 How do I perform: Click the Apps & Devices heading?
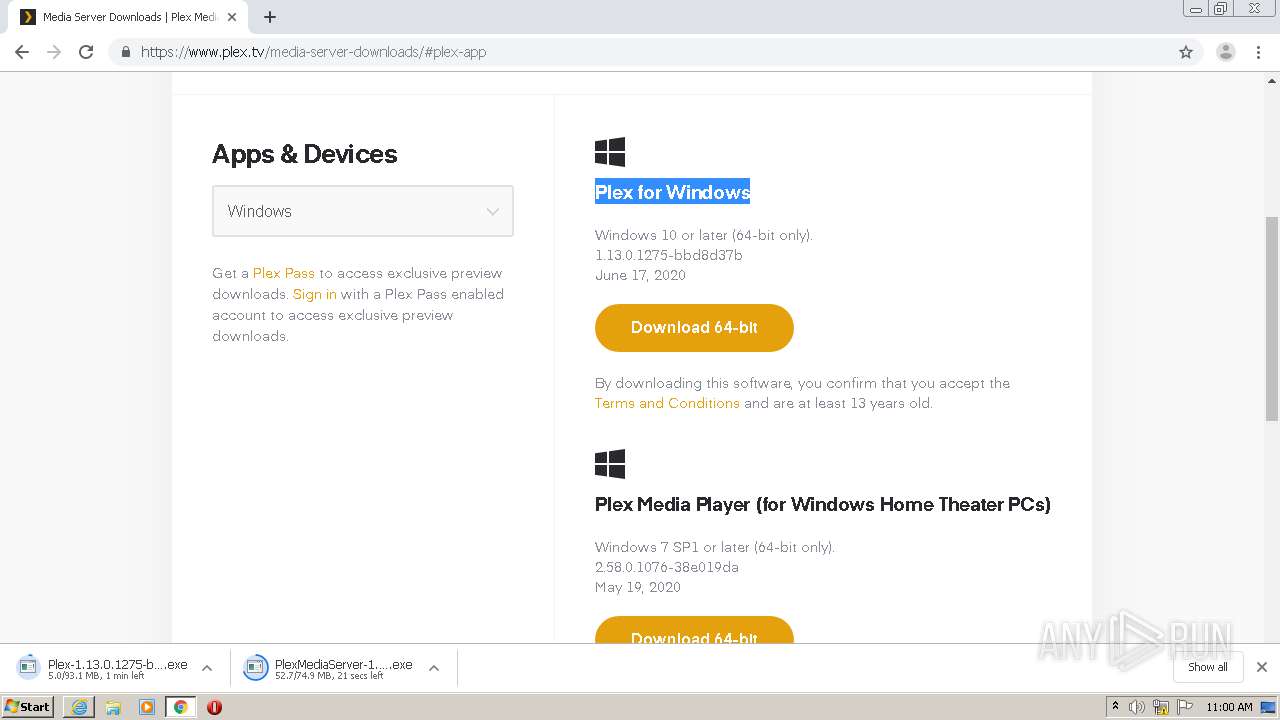pyautogui.click(x=305, y=154)
